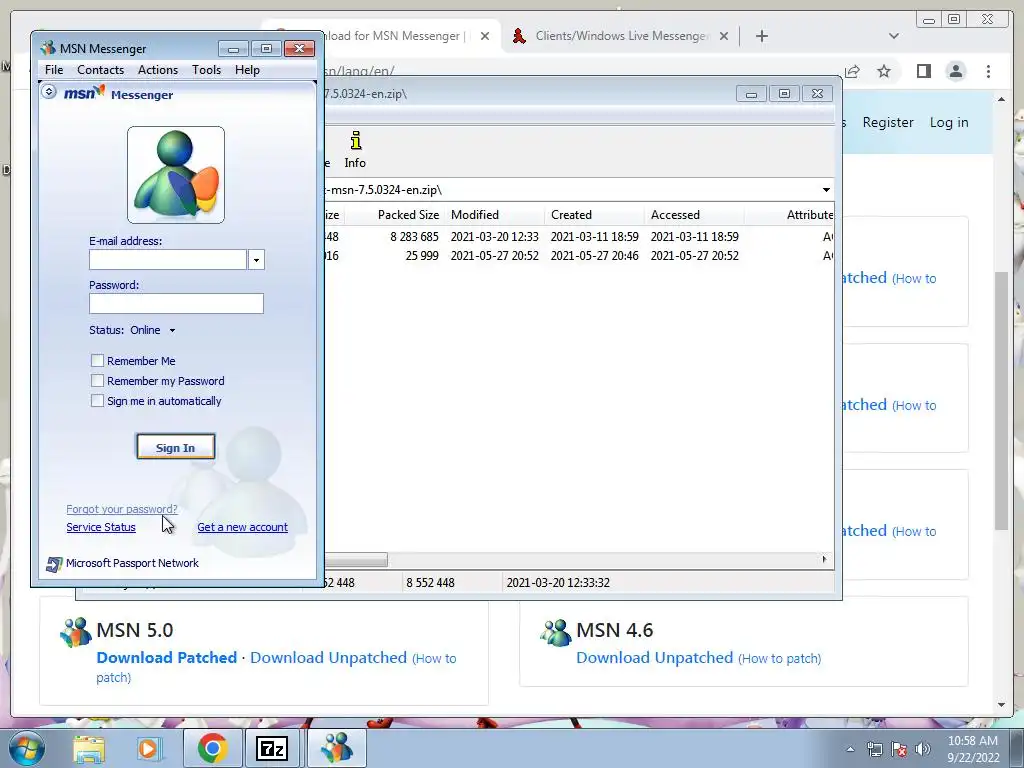Open the Contacts menu

(100, 70)
